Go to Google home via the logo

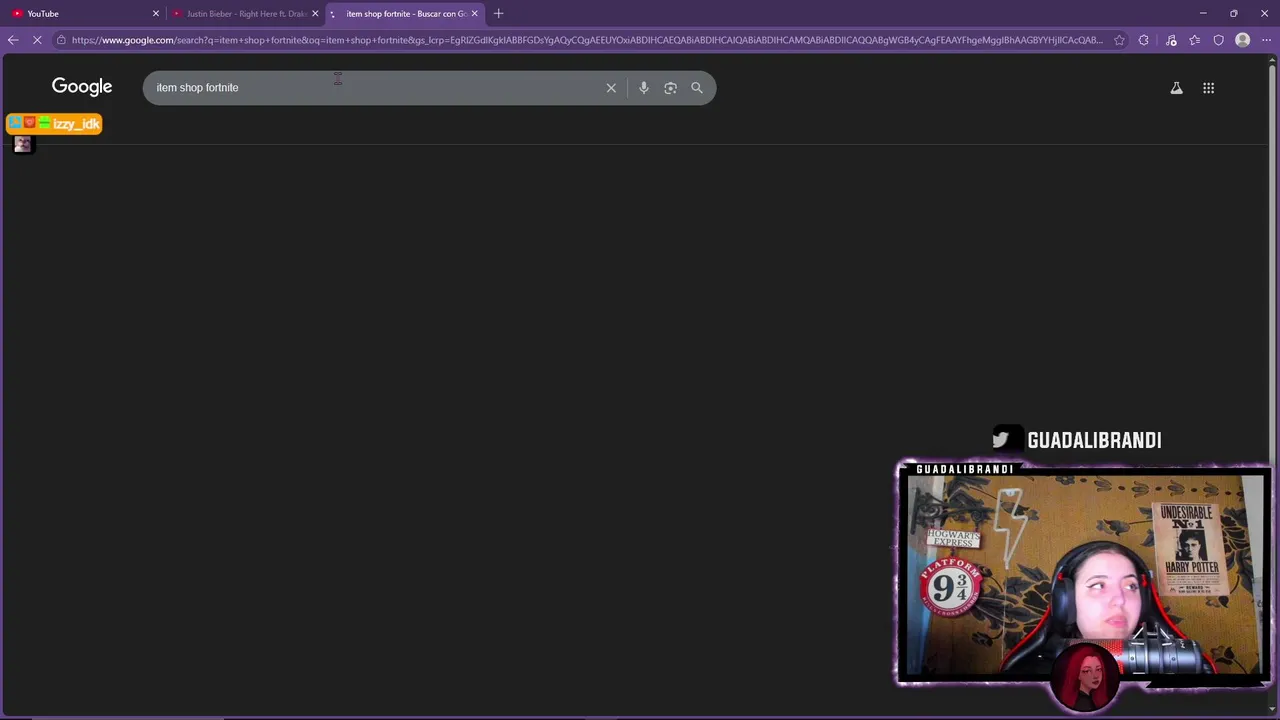point(82,87)
